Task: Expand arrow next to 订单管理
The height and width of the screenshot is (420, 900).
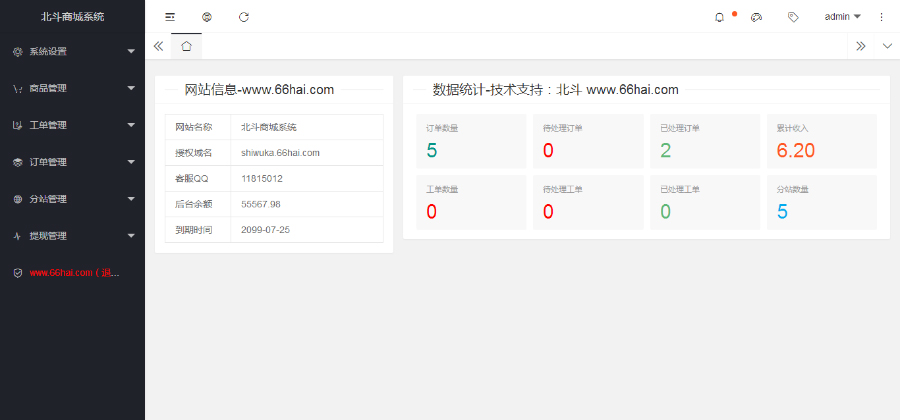Action: click(131, 162)
